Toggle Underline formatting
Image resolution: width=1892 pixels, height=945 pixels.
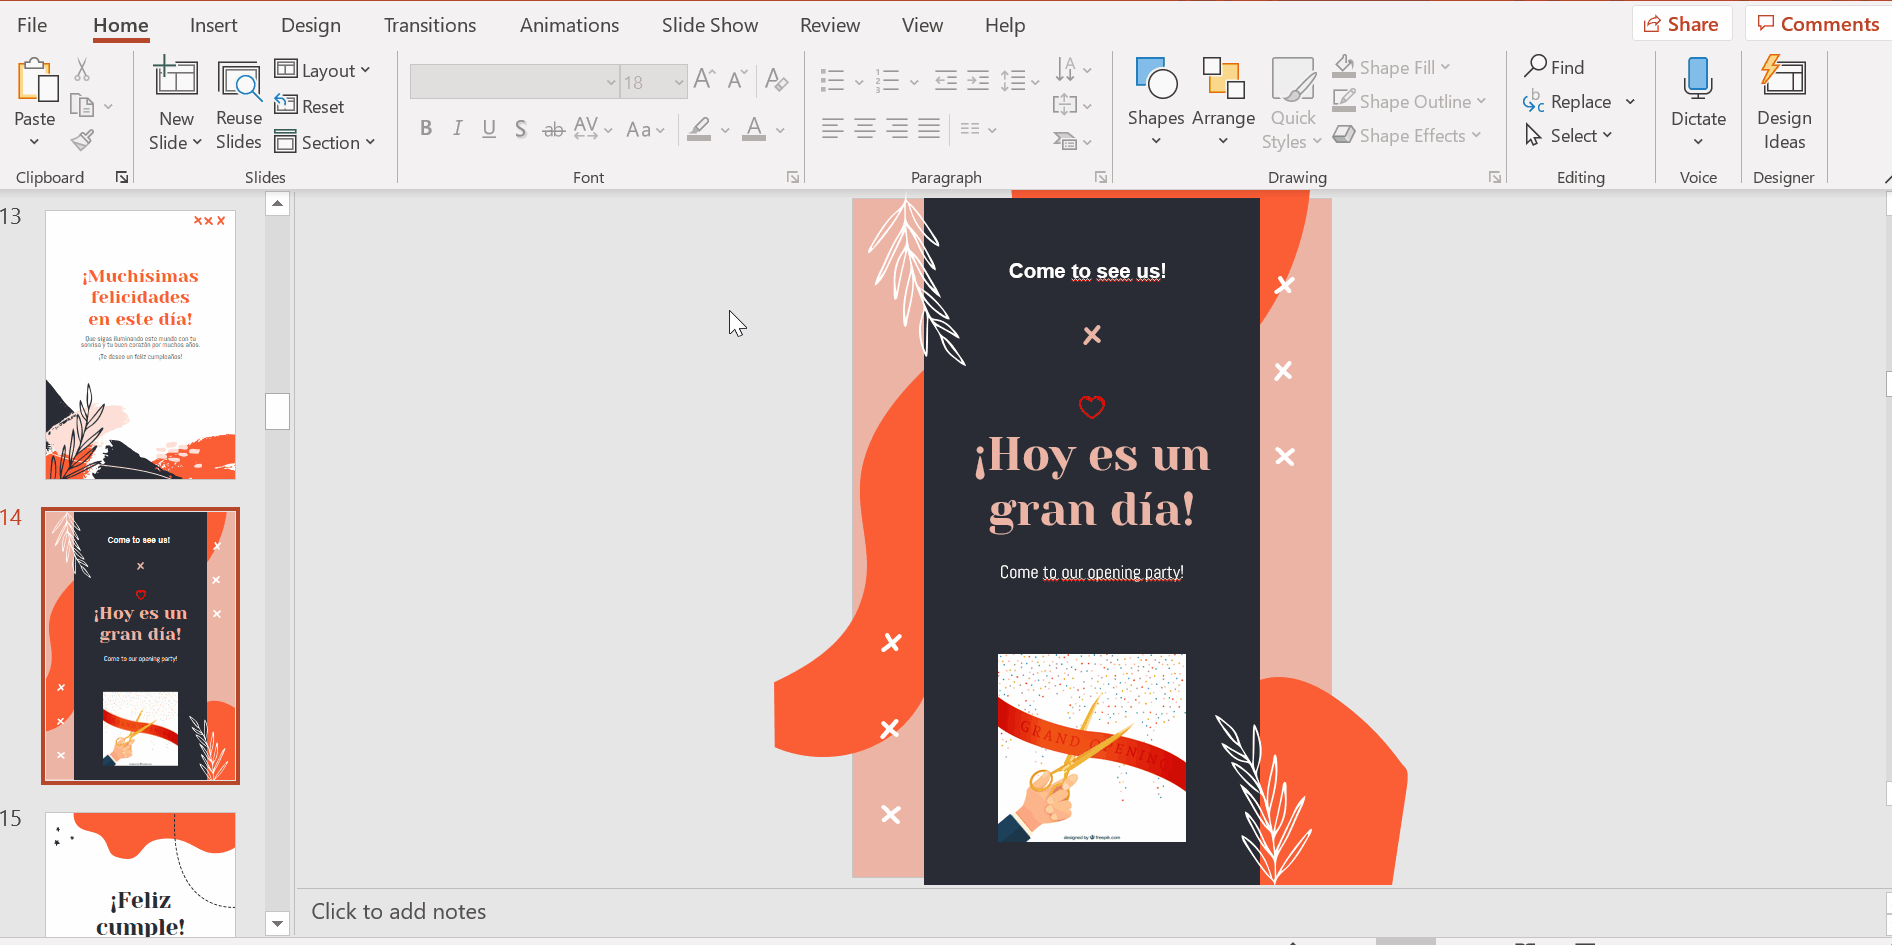pyautogui.click(x=489, y=128)
